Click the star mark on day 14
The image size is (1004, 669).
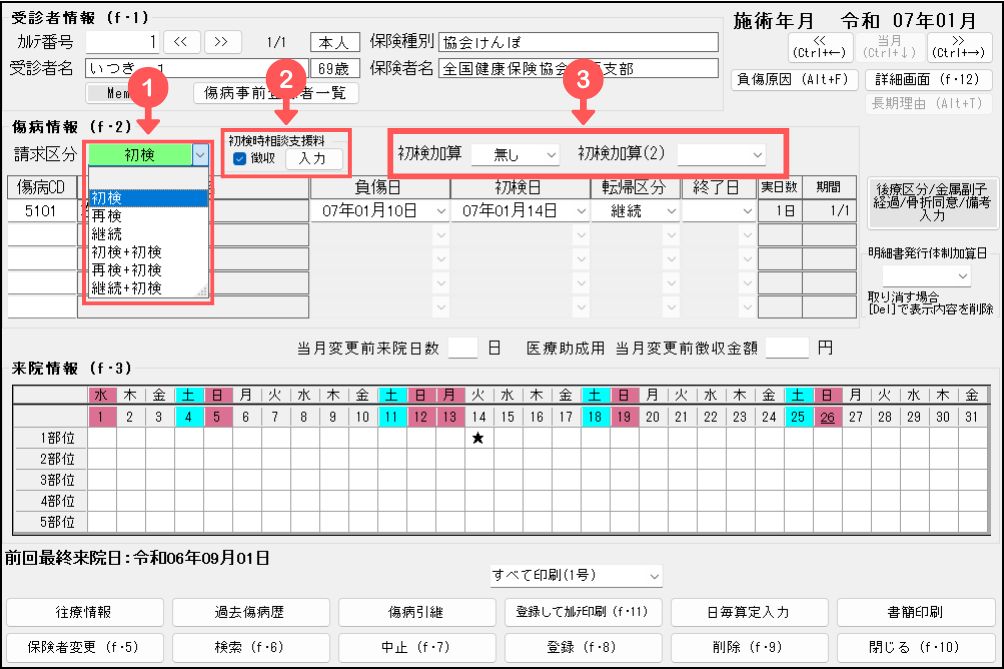point(478,437)
